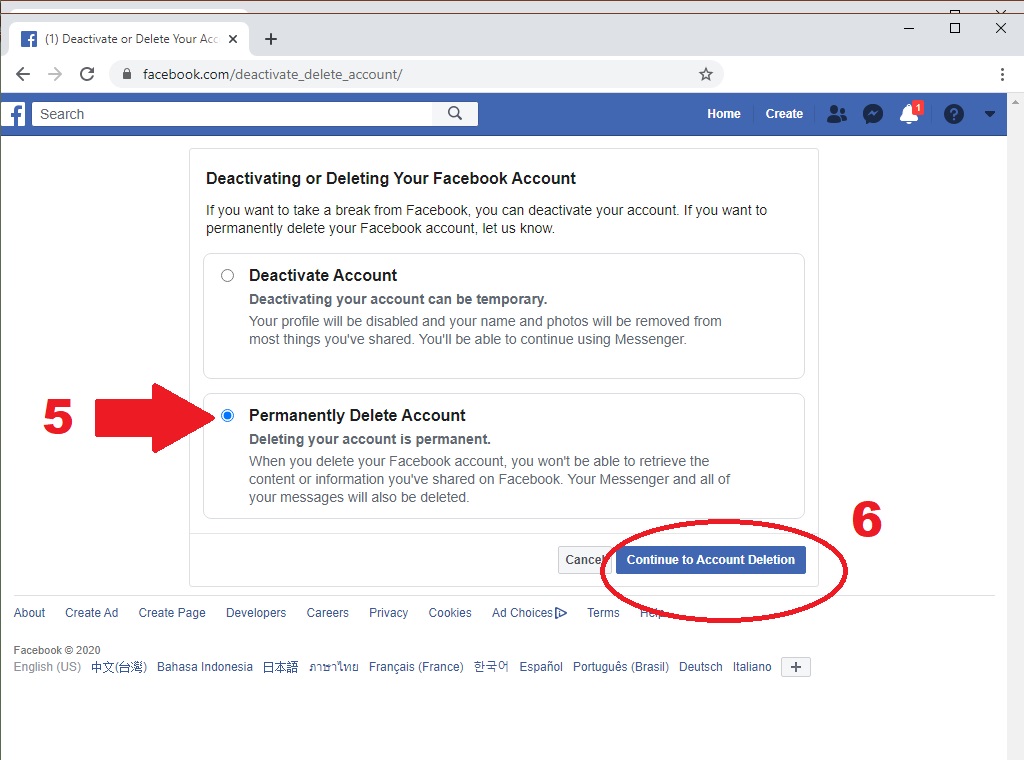The image size is (1024, 760).
Task: Select the Deactivate Account radio button
Action: pyautogui.click(x=228, y=275)
